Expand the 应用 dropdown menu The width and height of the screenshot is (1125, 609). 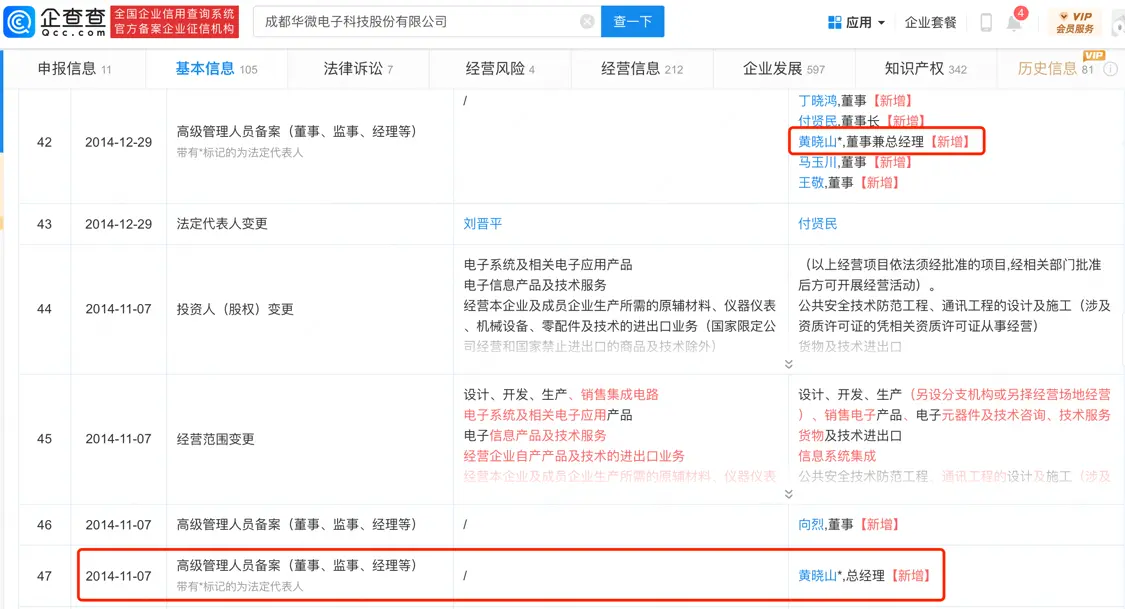[x=882, y=22]
